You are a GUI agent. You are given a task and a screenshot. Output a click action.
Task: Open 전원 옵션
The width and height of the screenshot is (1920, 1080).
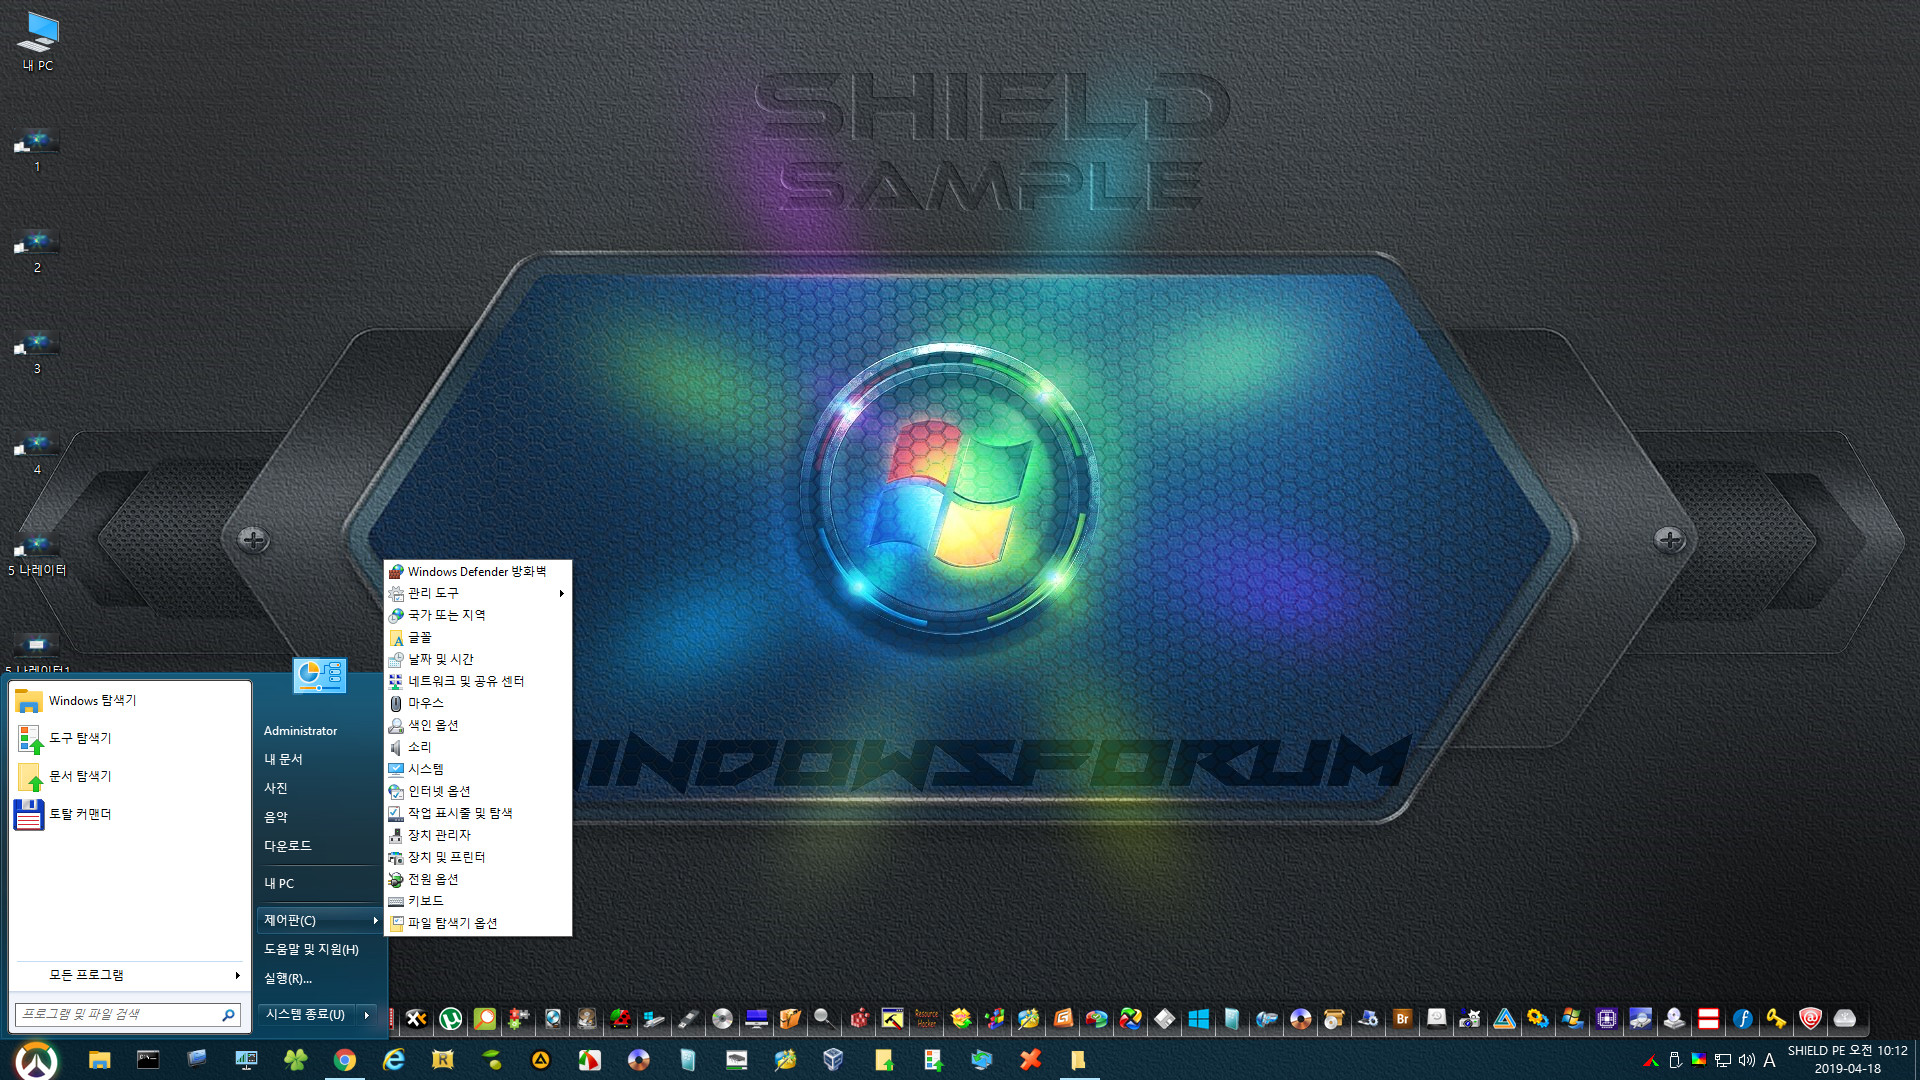pyautogui.click(x=478, y=879)
